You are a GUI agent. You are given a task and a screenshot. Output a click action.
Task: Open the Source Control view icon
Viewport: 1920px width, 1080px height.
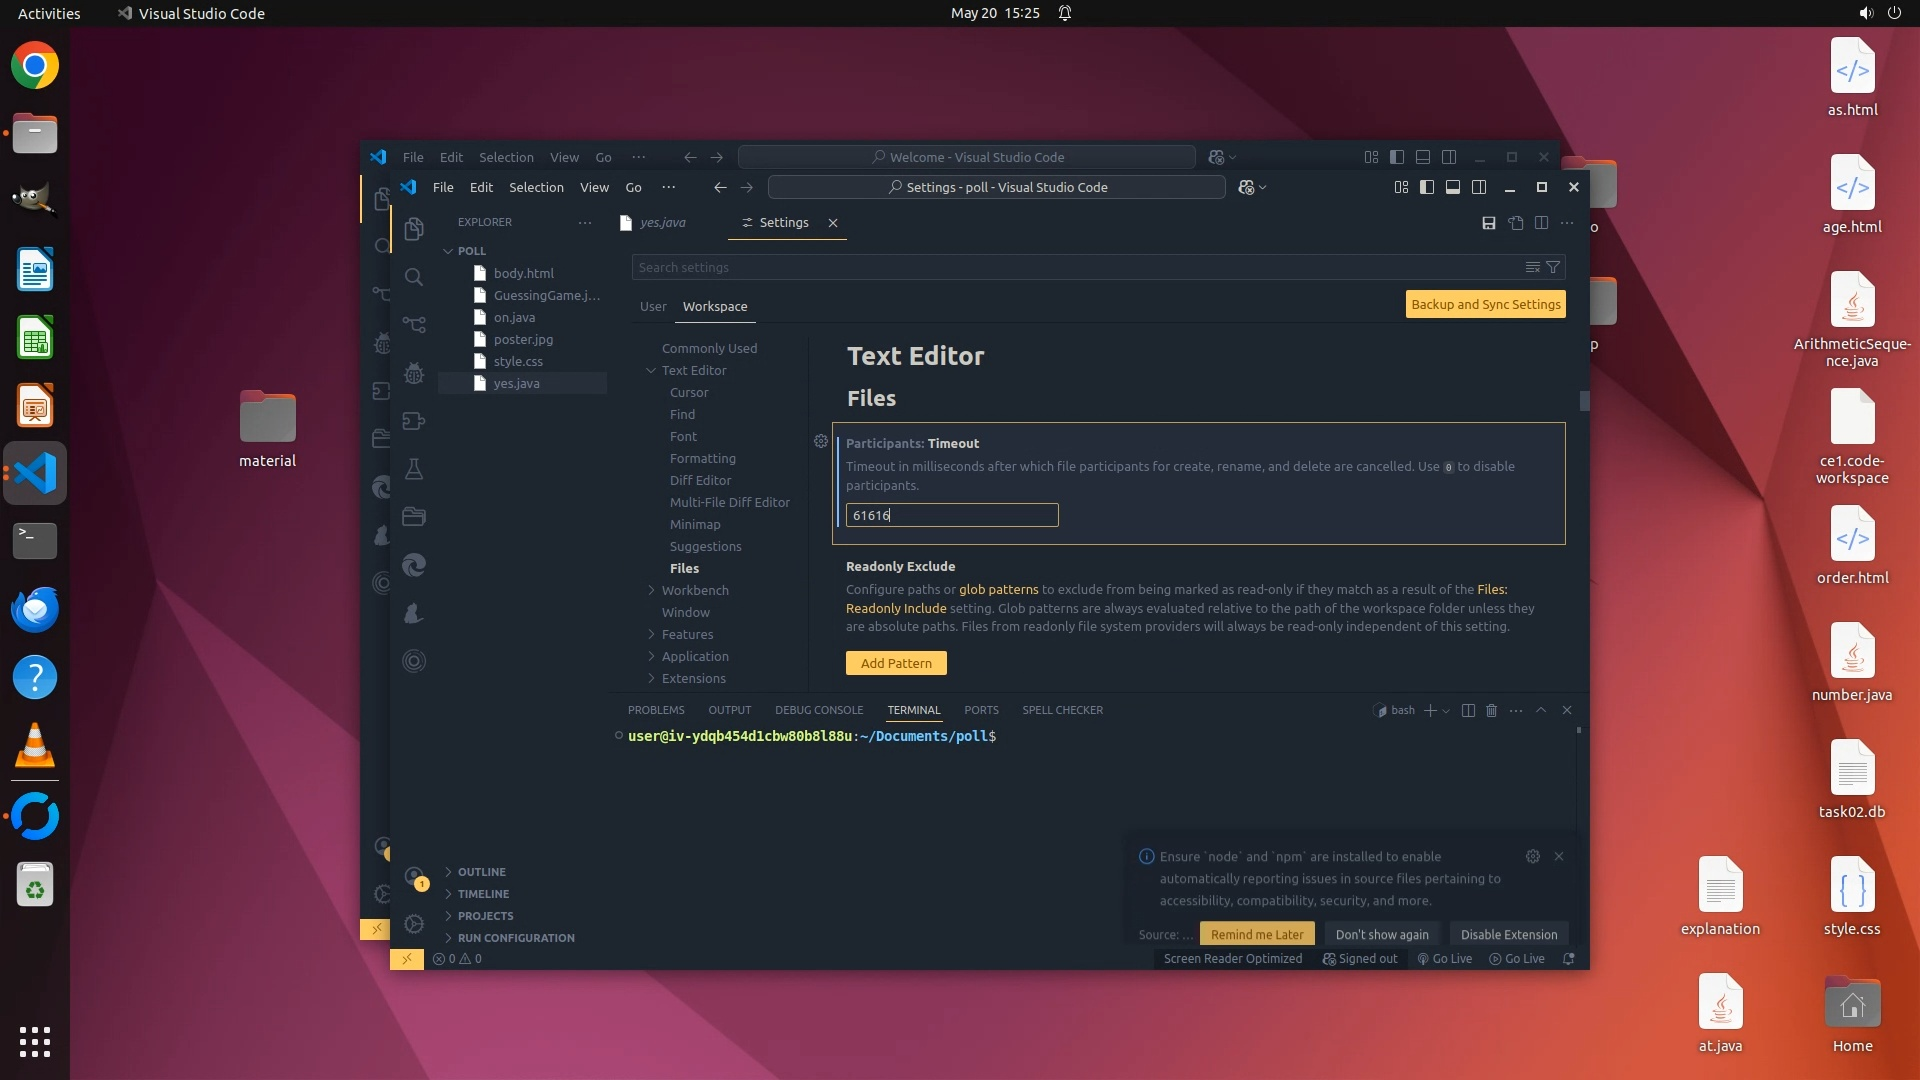click(x=414, y=324)
